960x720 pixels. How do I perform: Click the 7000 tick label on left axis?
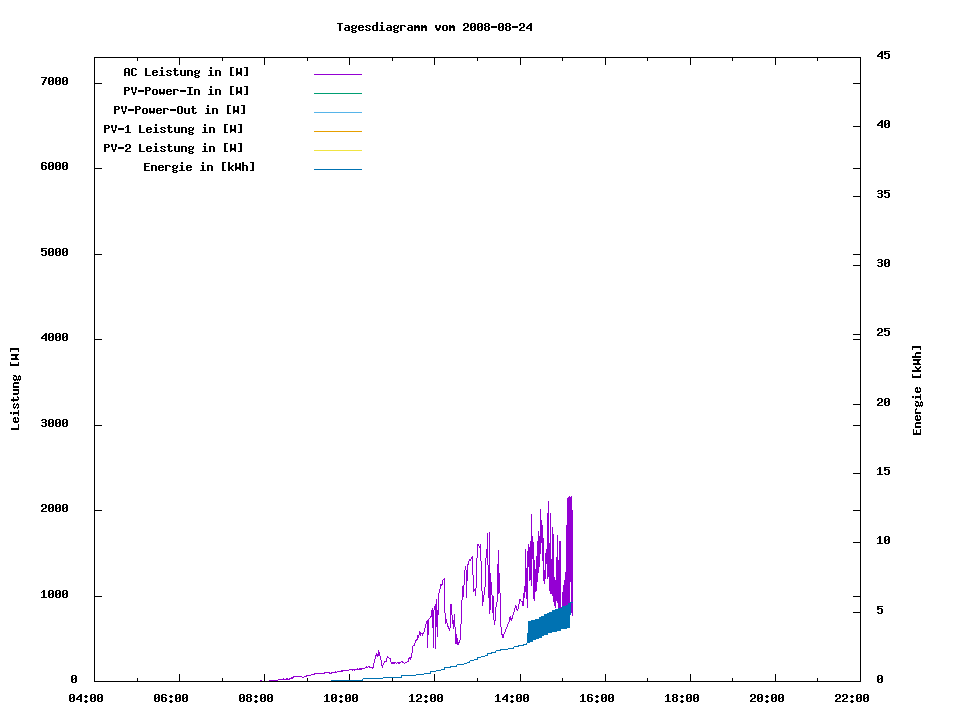54,81
